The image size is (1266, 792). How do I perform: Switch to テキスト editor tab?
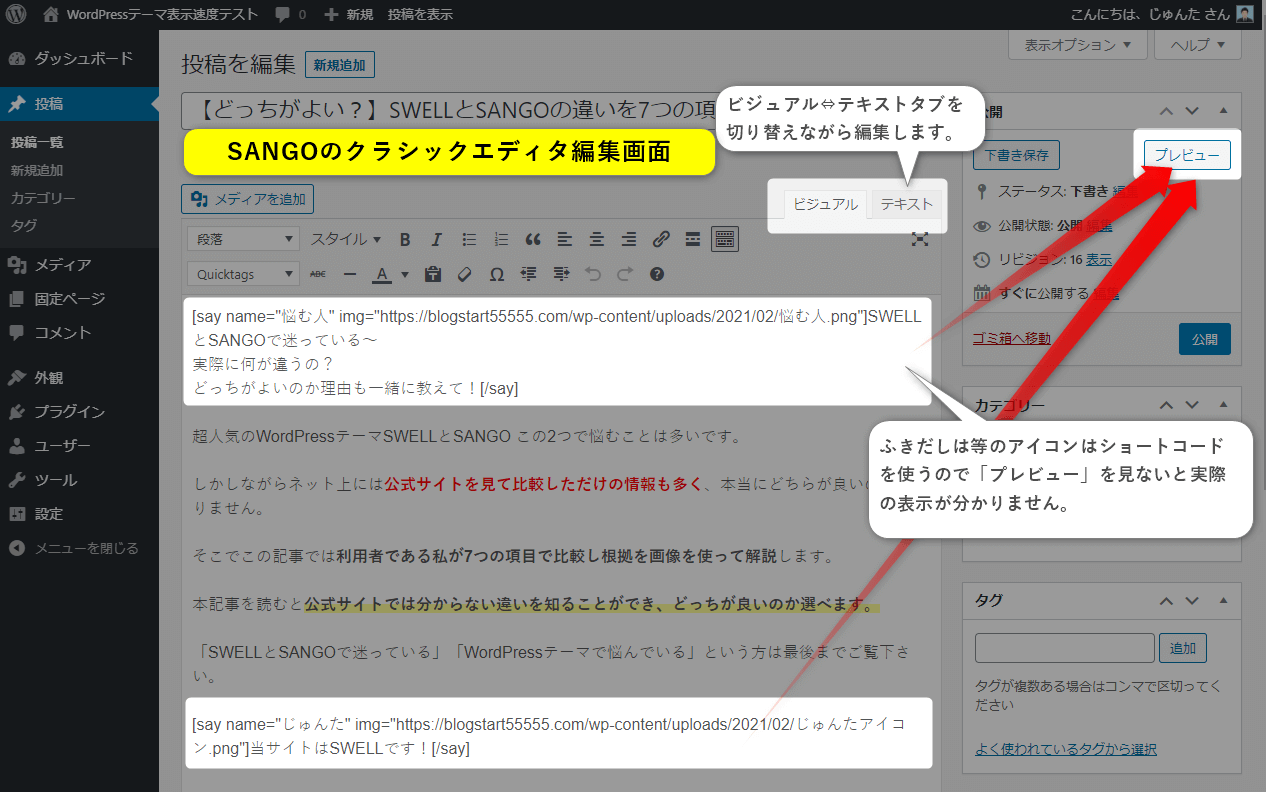[906, 204]
